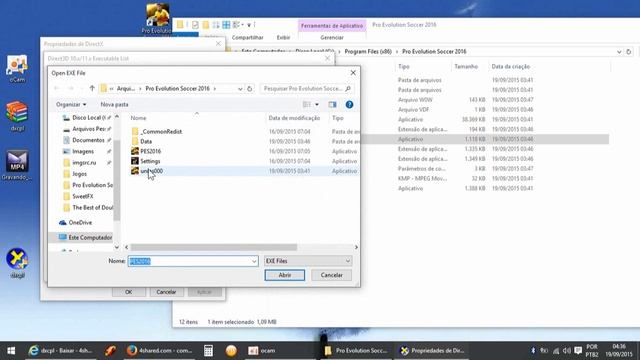Sort by Data de modificação column

tap(294, 118)
